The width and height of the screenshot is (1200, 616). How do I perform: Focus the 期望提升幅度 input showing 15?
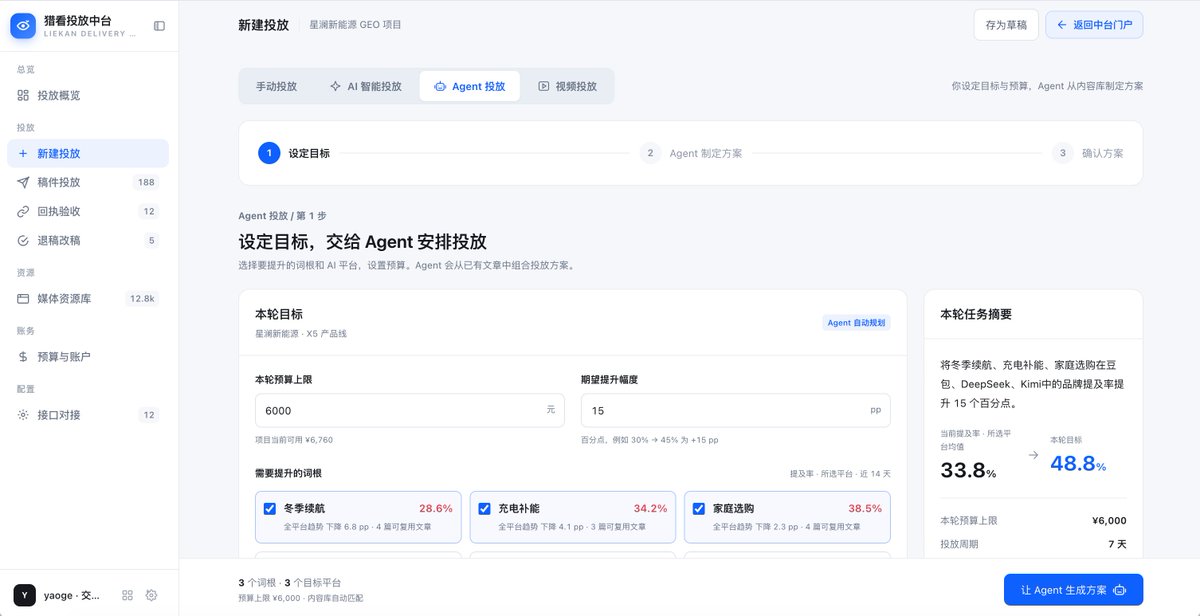click(735, 410)
